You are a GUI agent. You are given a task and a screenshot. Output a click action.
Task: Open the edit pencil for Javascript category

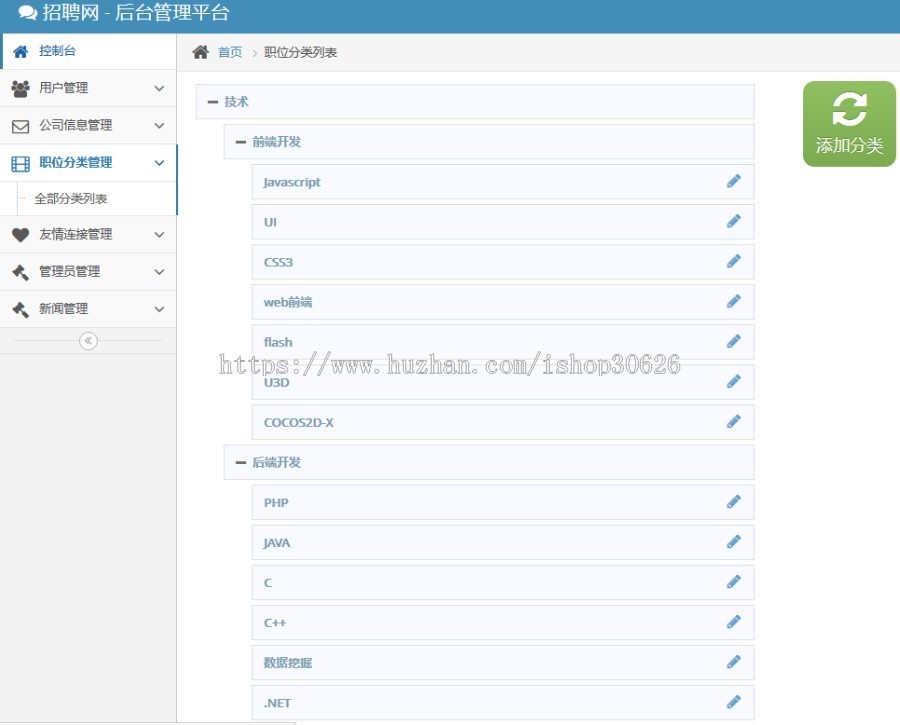pos(734,181)
